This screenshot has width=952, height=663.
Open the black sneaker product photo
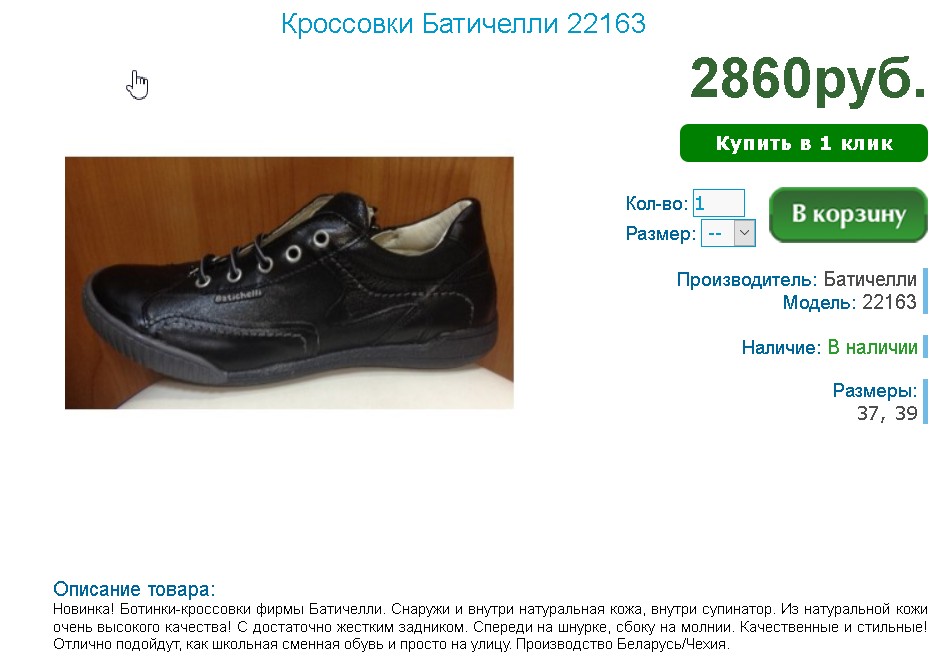click(x=289, y=282)
